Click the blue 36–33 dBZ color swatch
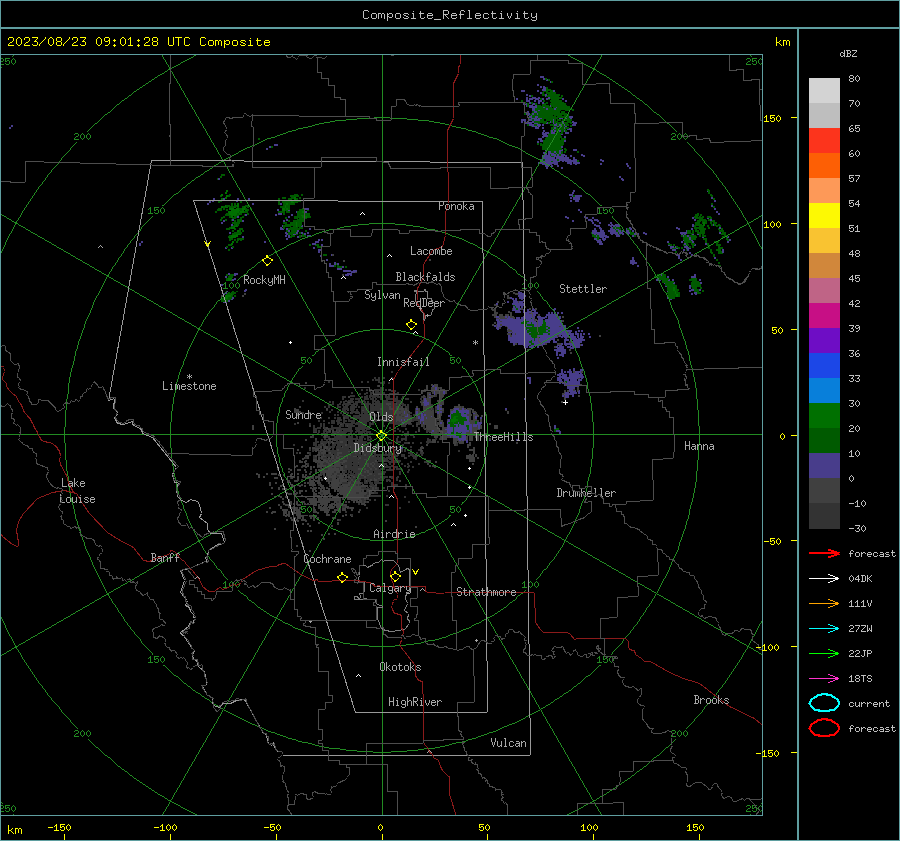The height and width of the screenshot is (841, 900). (824, 366)
